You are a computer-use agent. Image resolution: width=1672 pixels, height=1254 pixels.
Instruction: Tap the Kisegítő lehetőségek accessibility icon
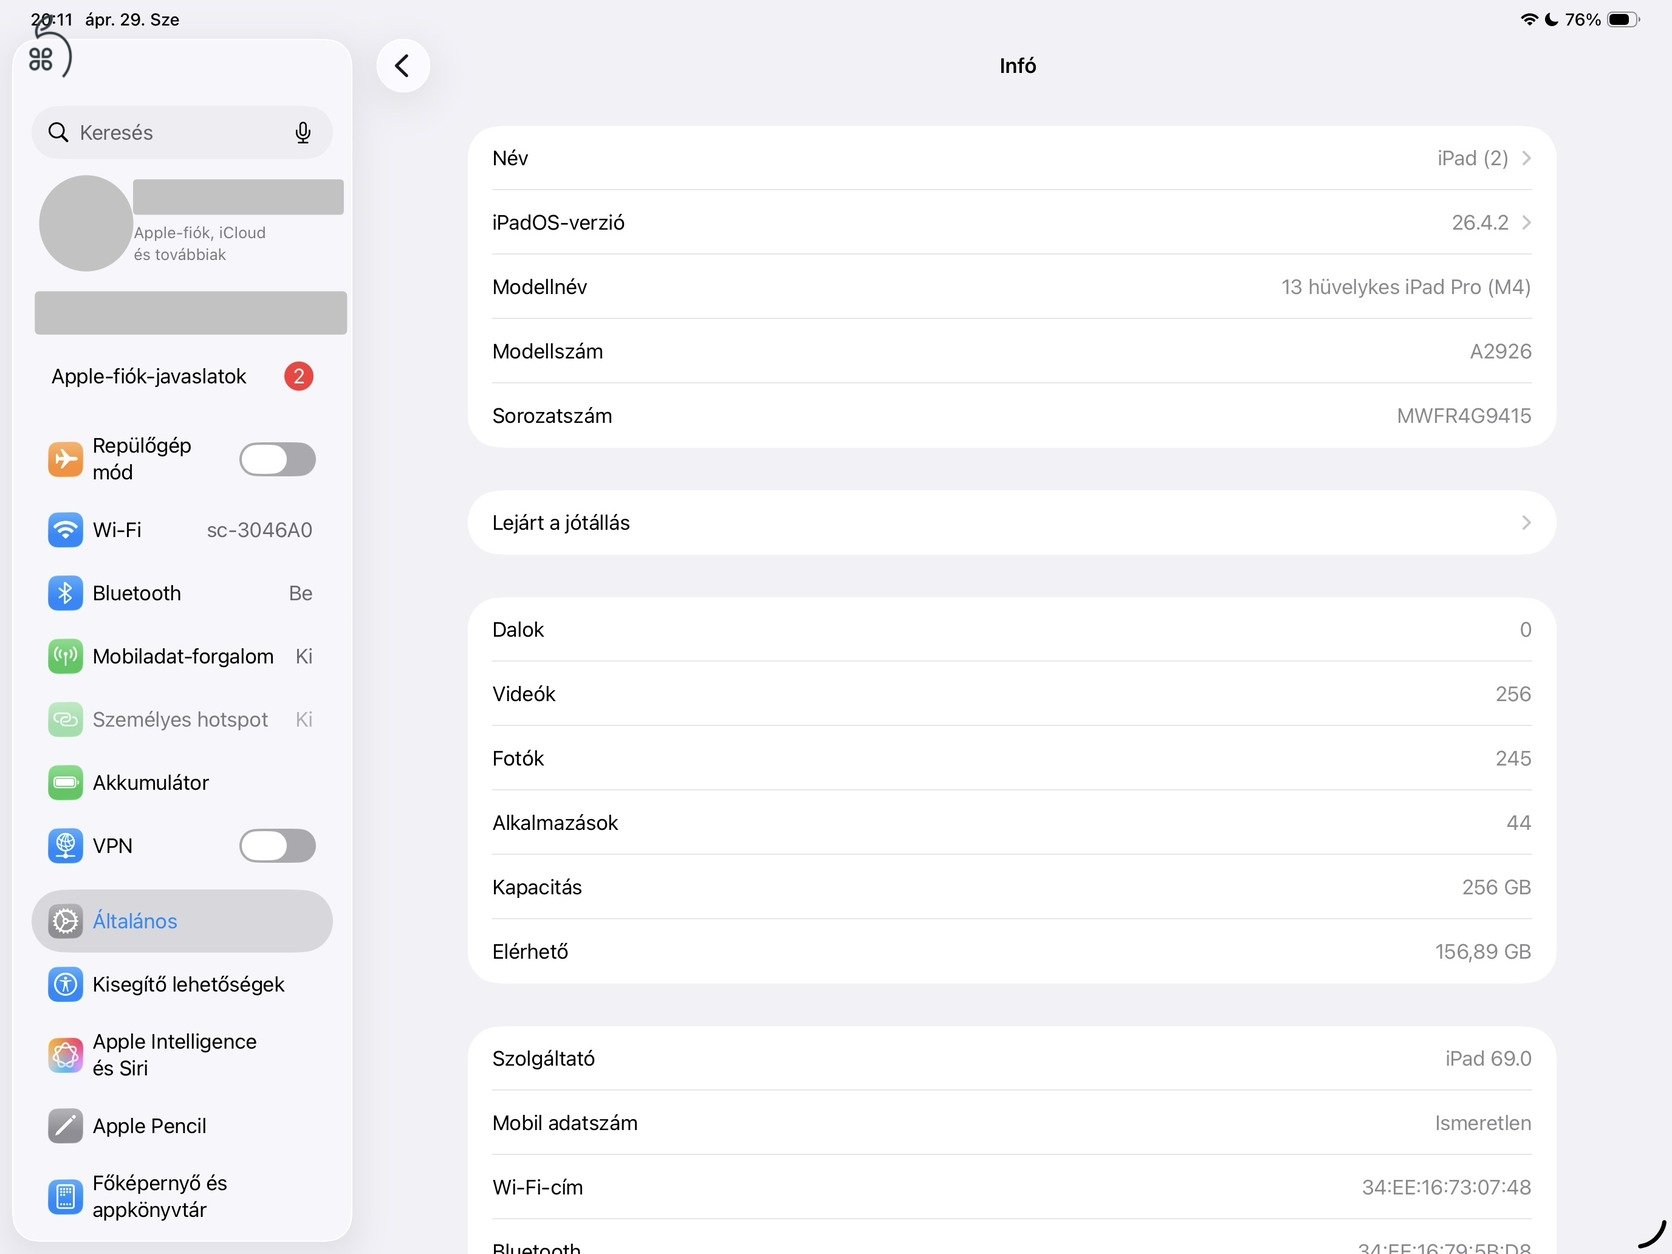[66, 984]
